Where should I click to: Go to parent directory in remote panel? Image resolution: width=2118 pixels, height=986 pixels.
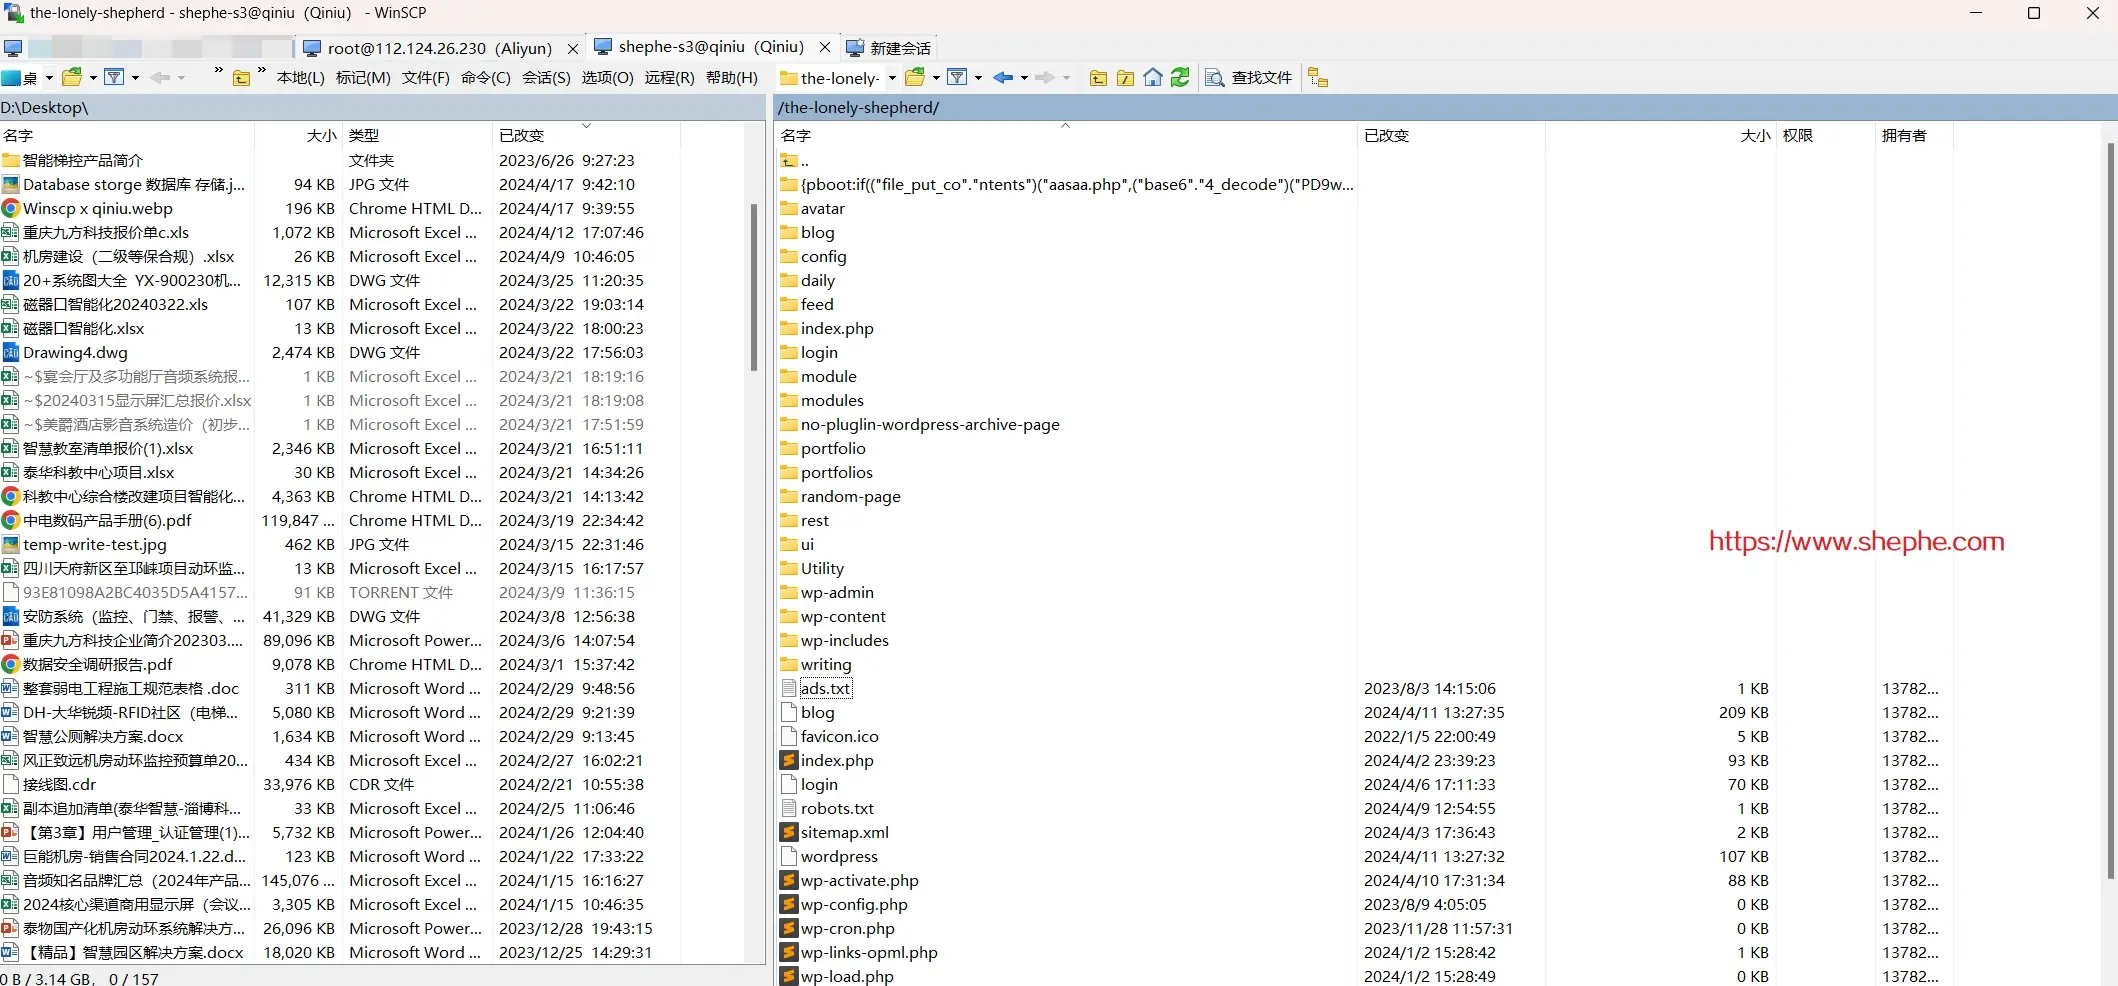coord(1097,77)
